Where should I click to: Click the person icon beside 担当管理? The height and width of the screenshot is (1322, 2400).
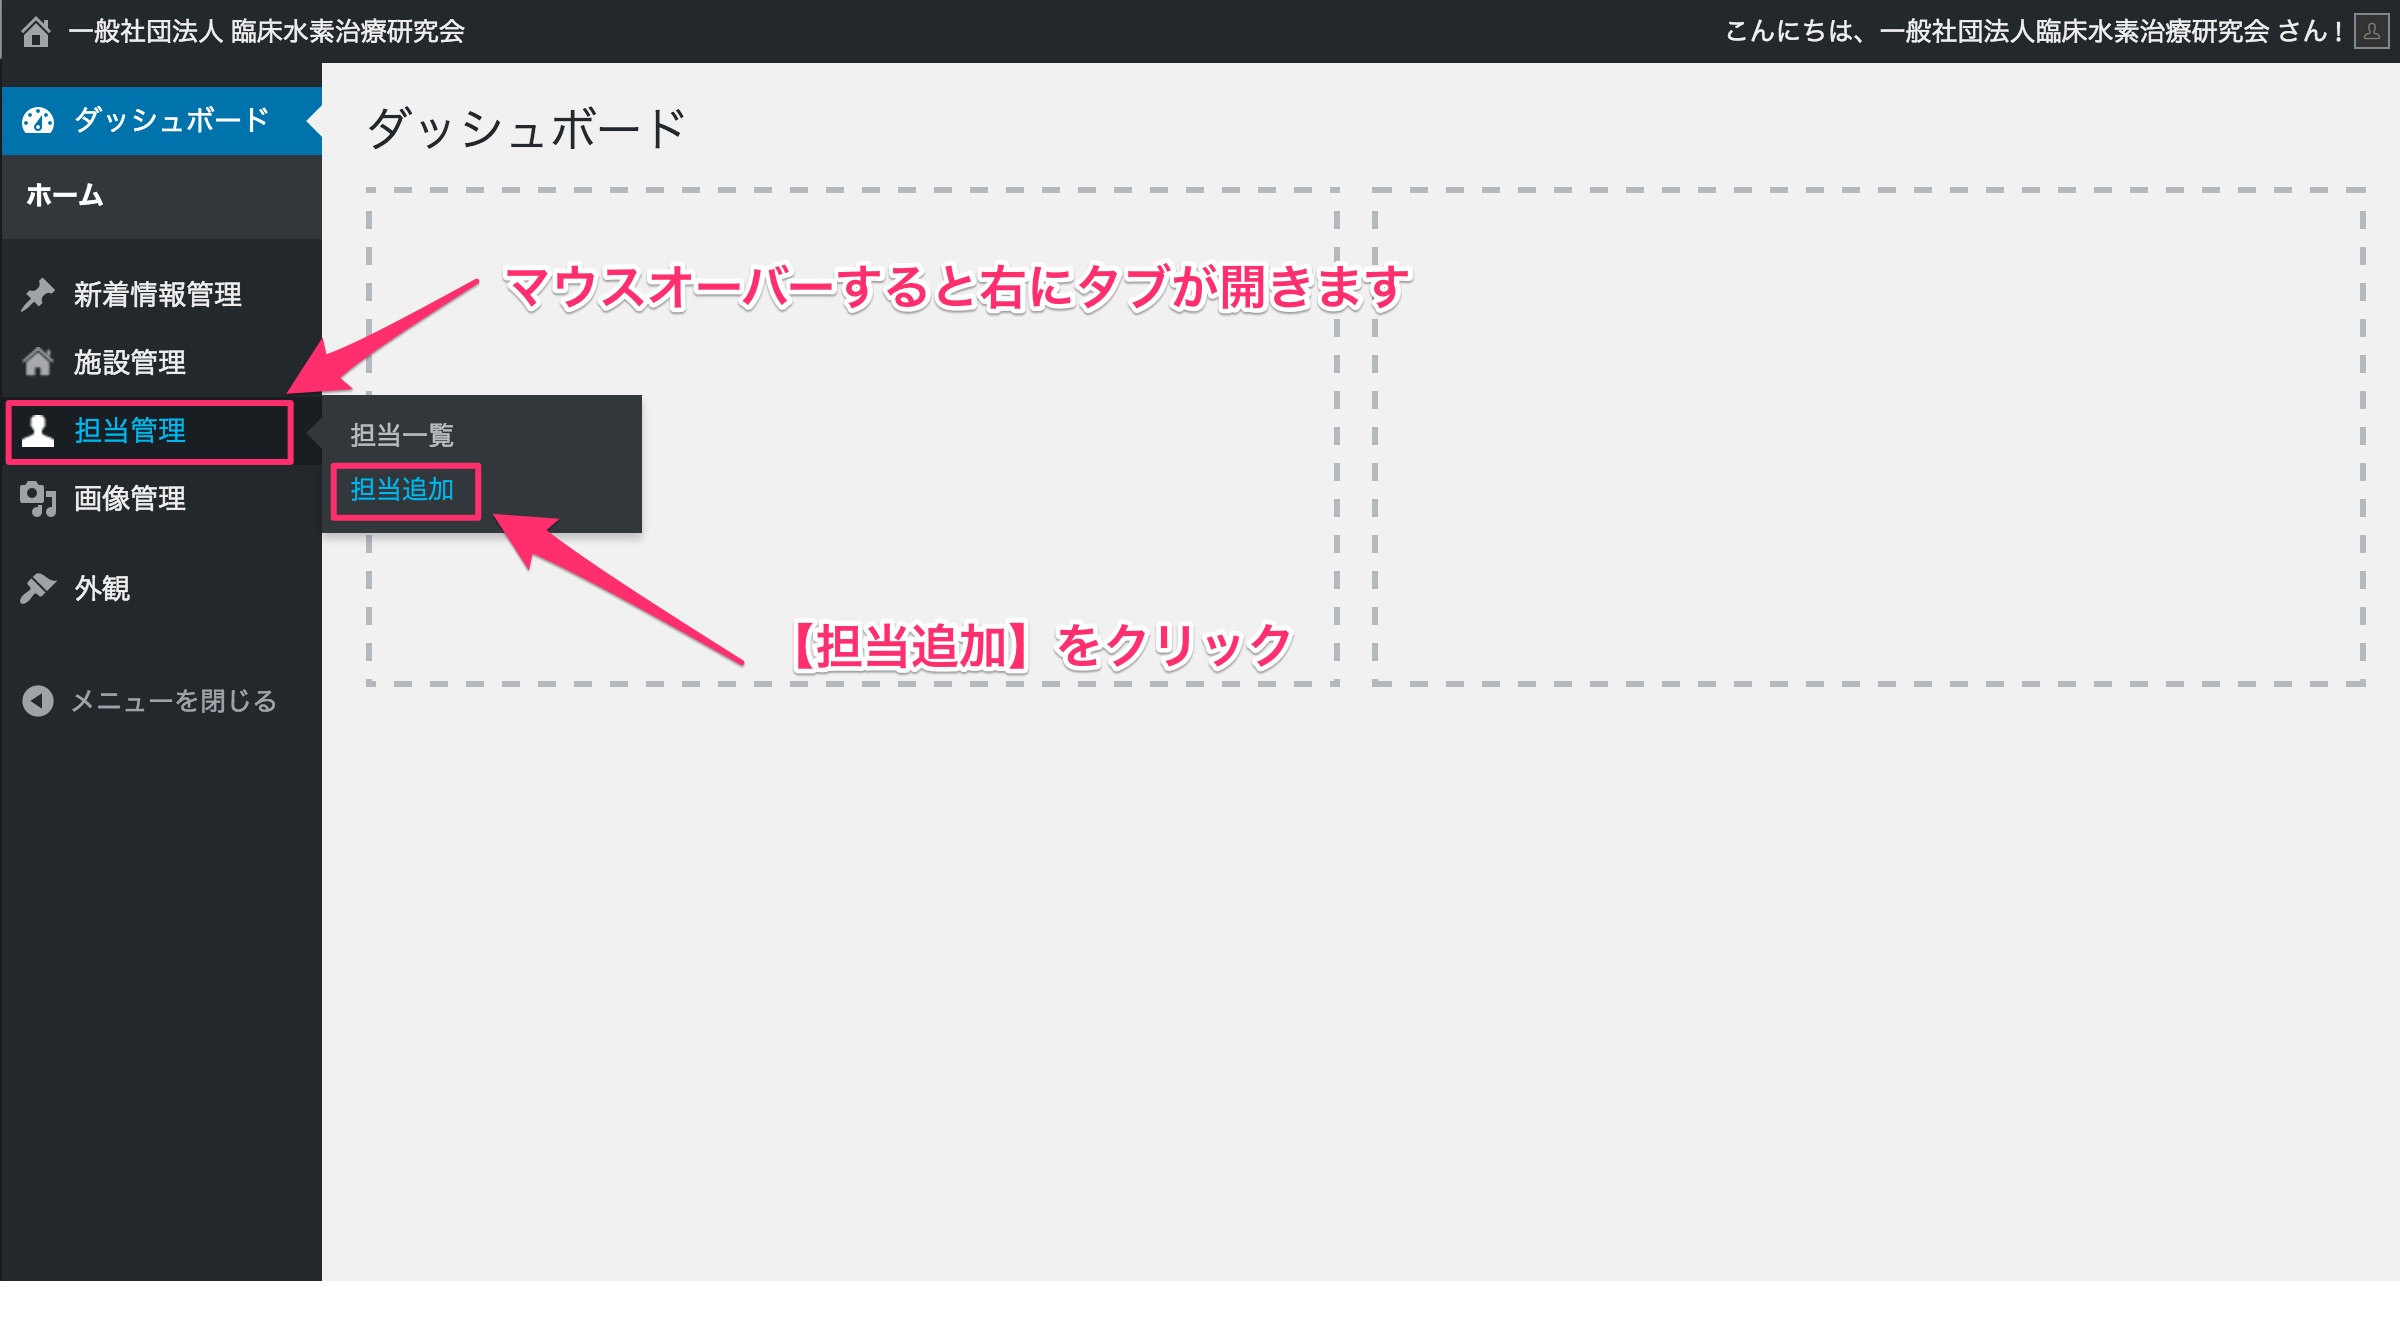38,431
